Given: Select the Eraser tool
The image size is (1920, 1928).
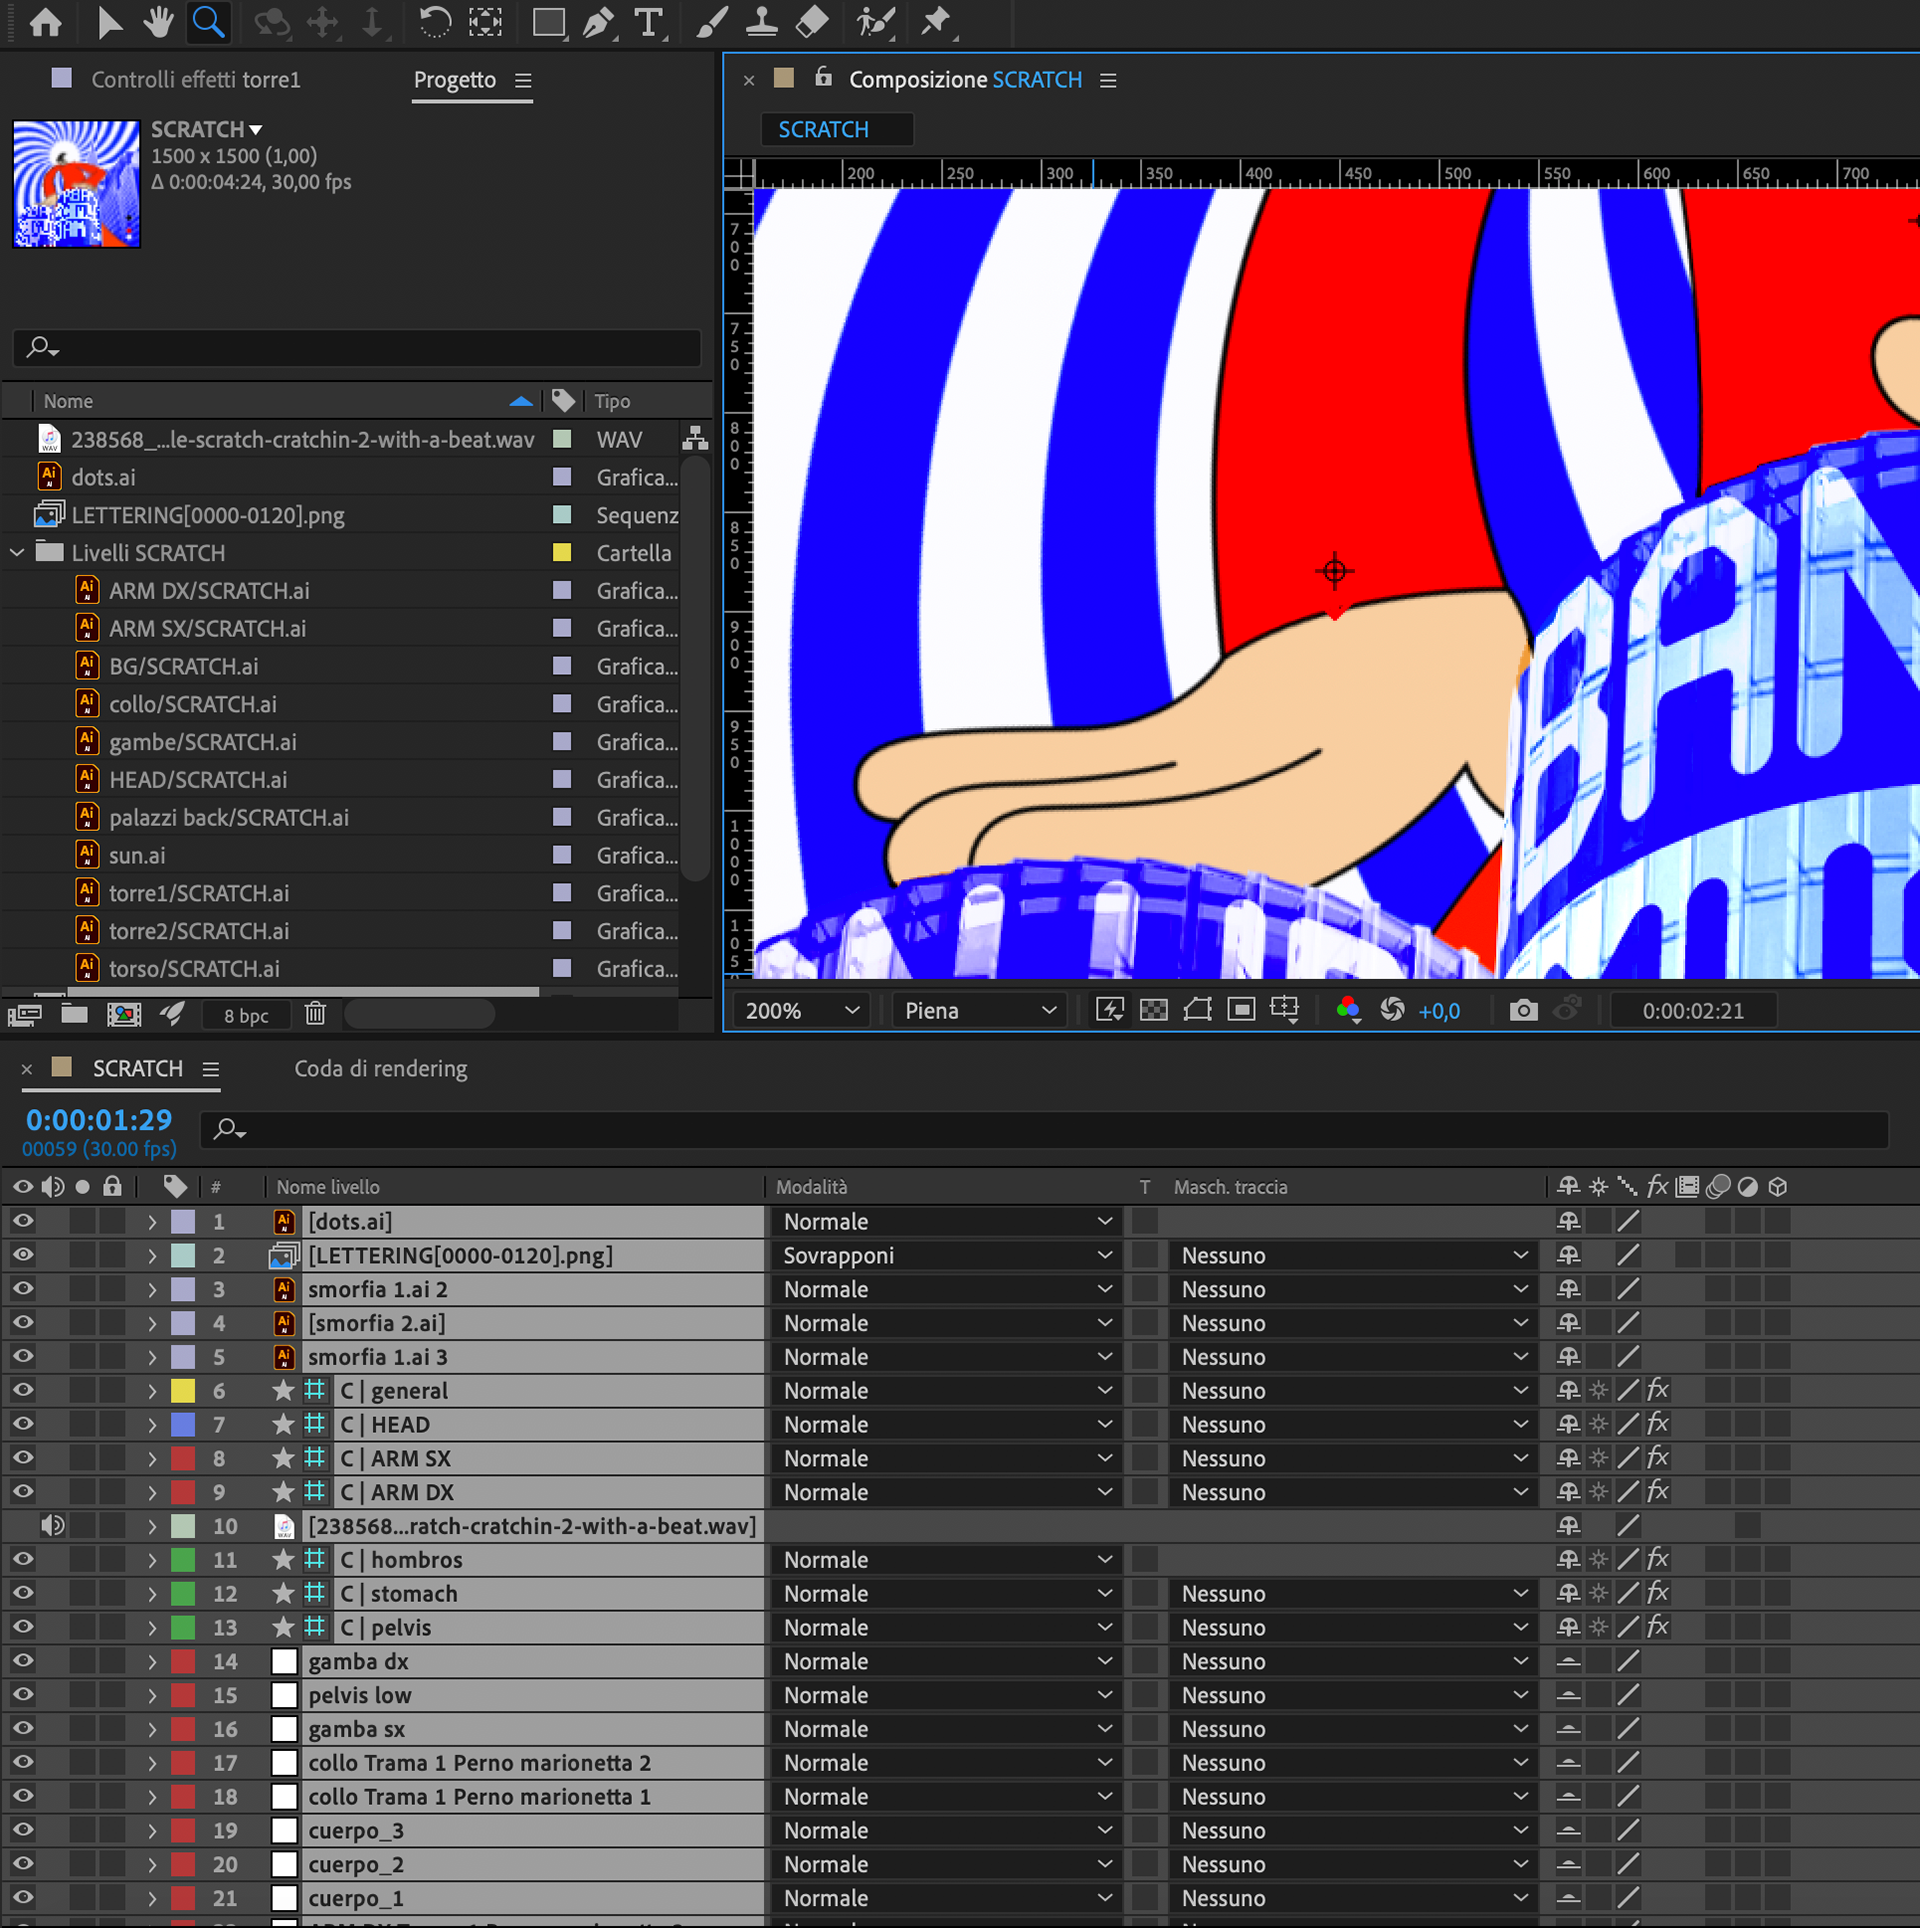Looking at the screenshot, I should 811,22.
